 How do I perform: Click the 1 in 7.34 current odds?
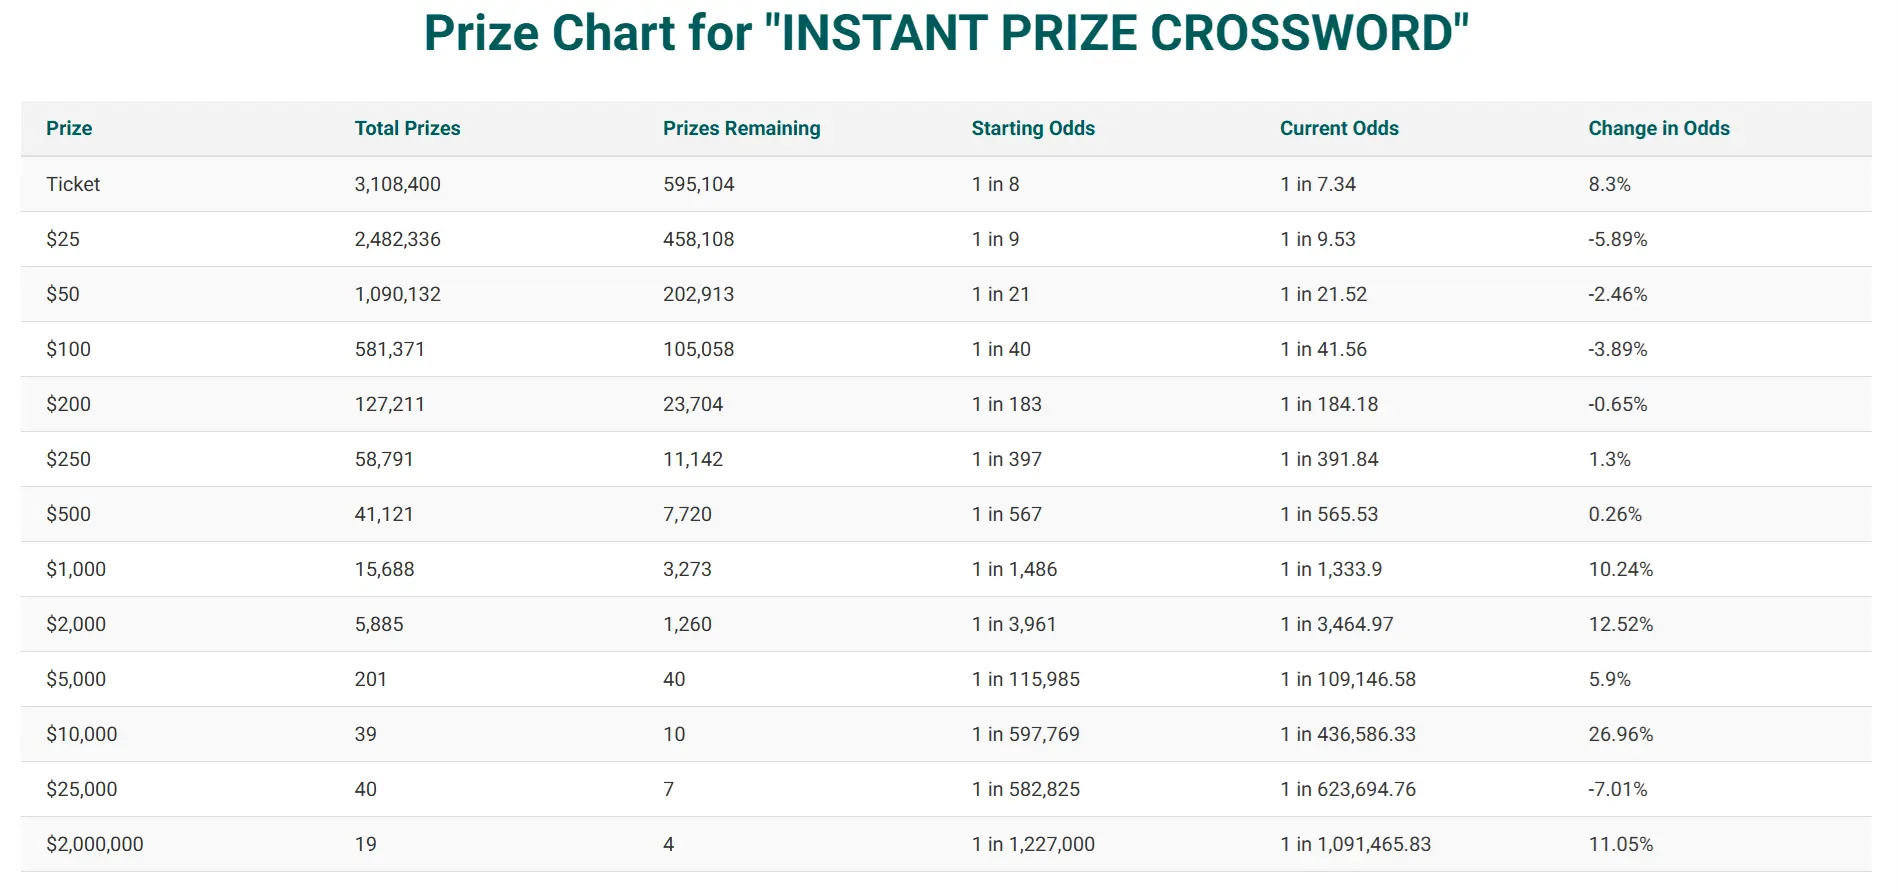(x=1318, y=184)
